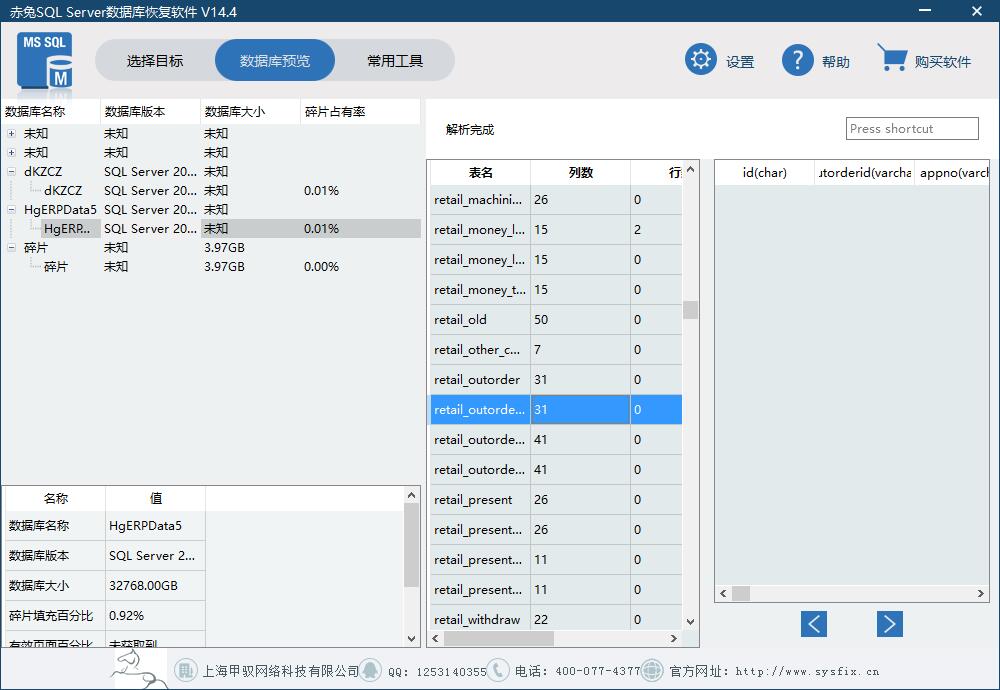Select the child dKZCZ entry under dKZCZ
Viewport: 1000px width, 690px height.
click(63, 191)
